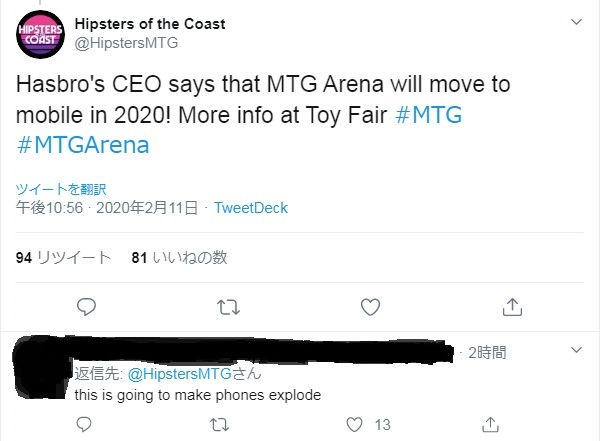View the 94 retweets list
Image resolution: width=601 pixels, height=441 pixels.
64,257
